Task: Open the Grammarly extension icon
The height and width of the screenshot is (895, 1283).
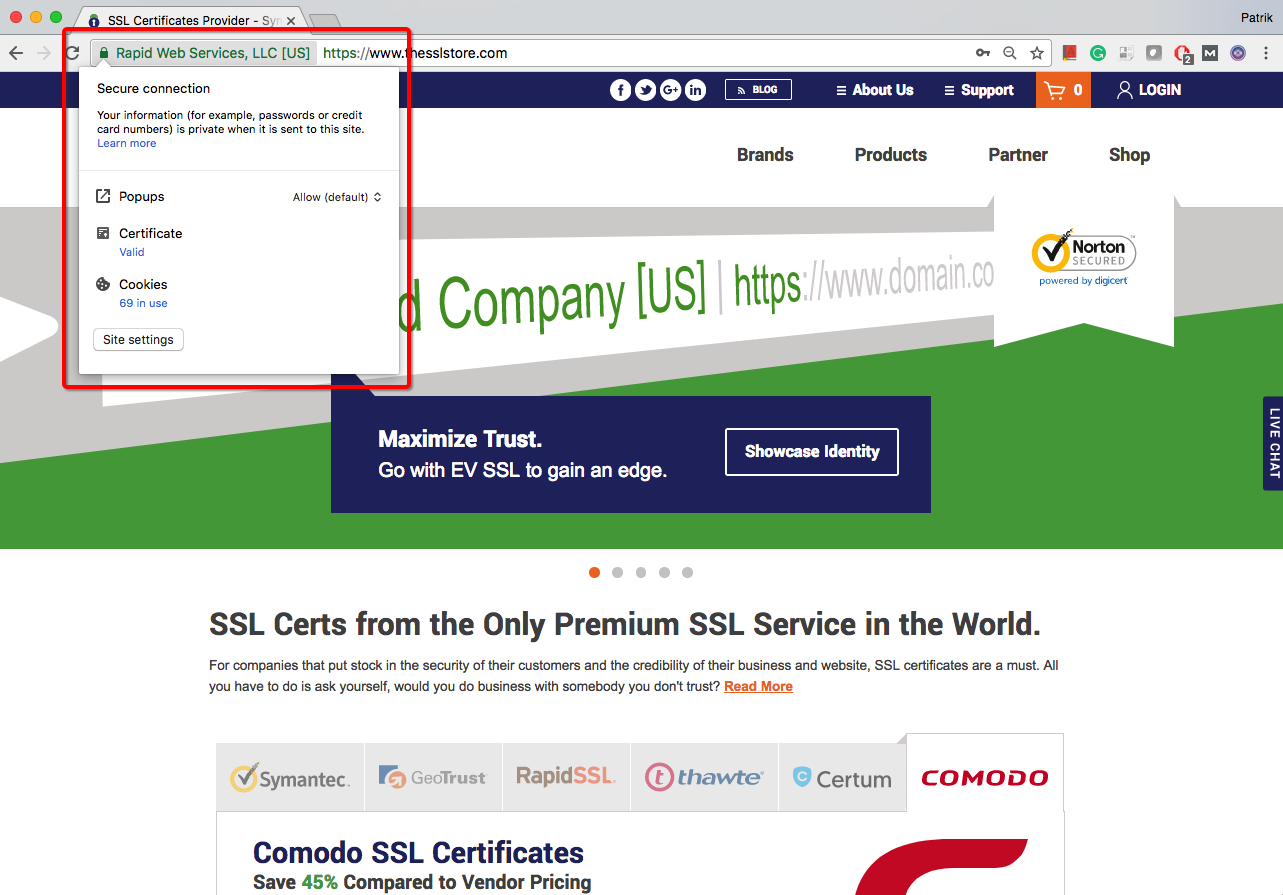Action: (x=1097, y=53)
